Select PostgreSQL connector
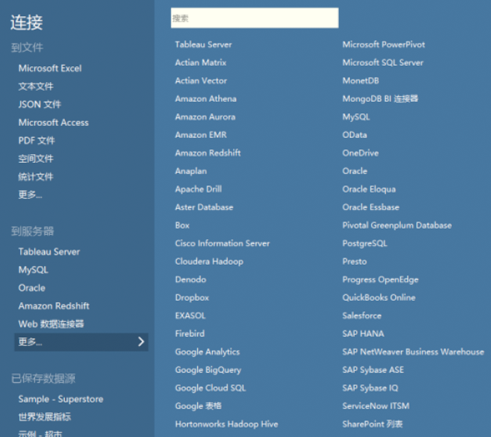The width and height of the screenshot is (491, 437). click(x=365, y=243)
